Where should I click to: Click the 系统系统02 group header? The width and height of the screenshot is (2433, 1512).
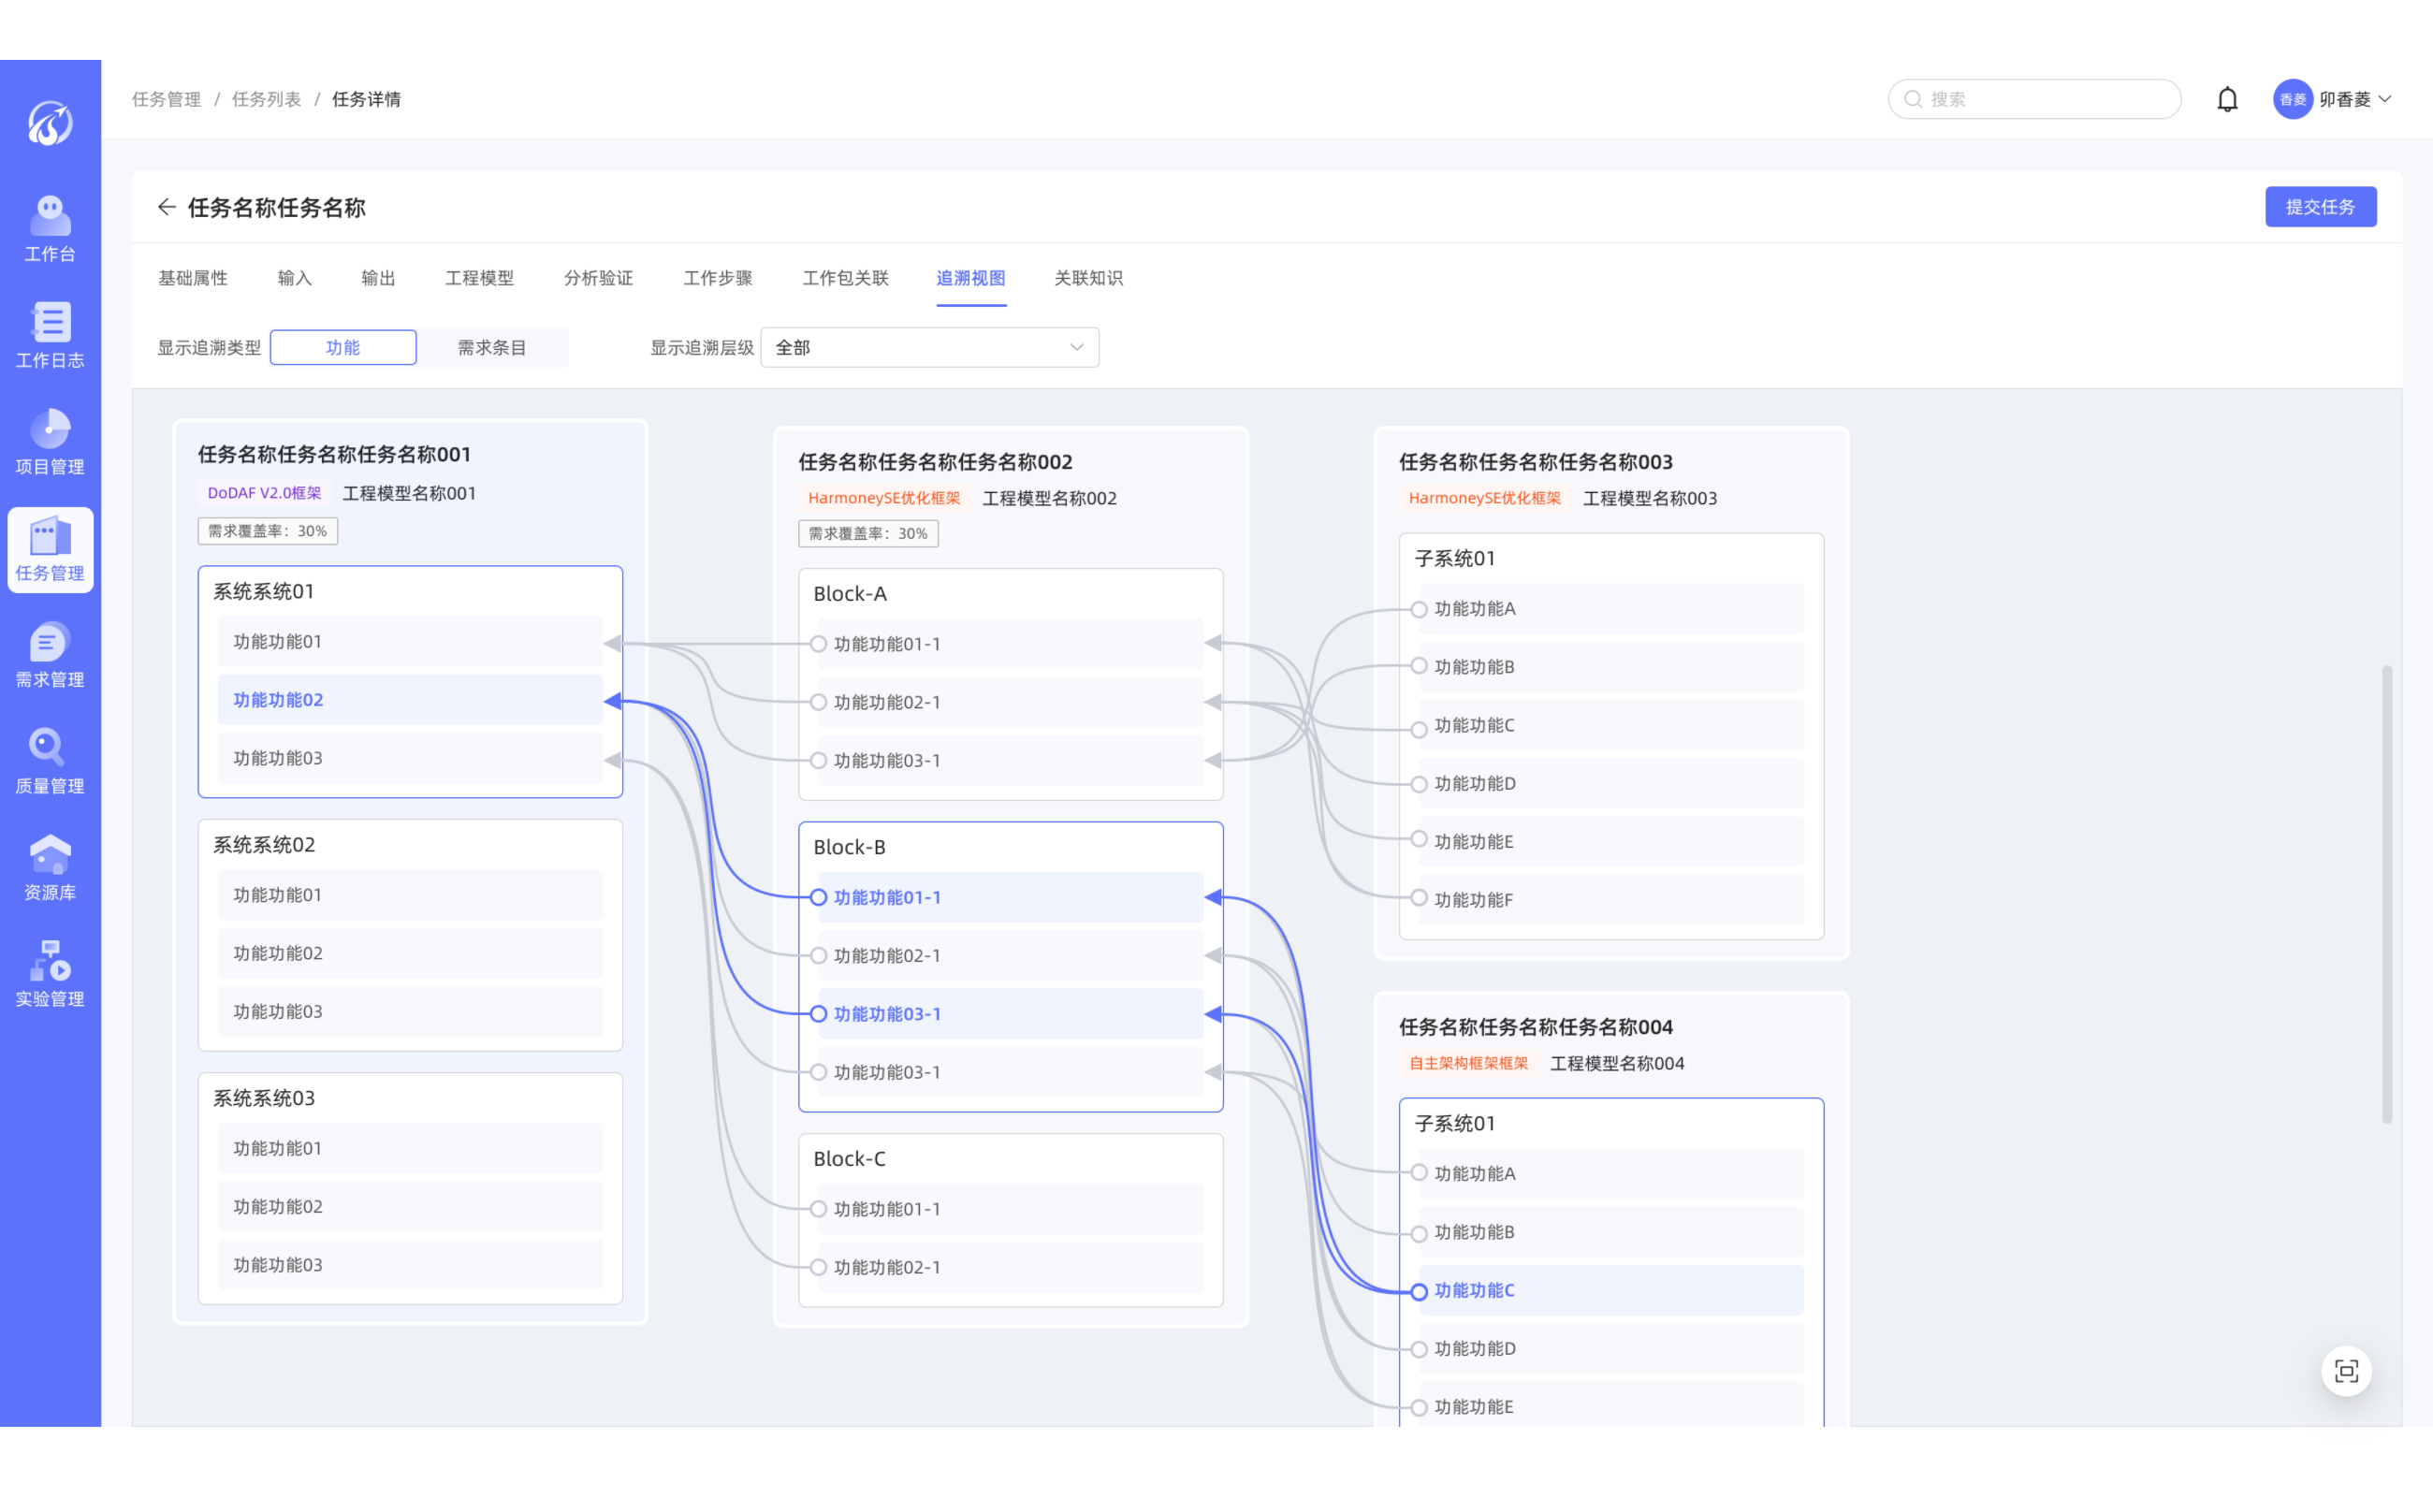click(263, 845)
